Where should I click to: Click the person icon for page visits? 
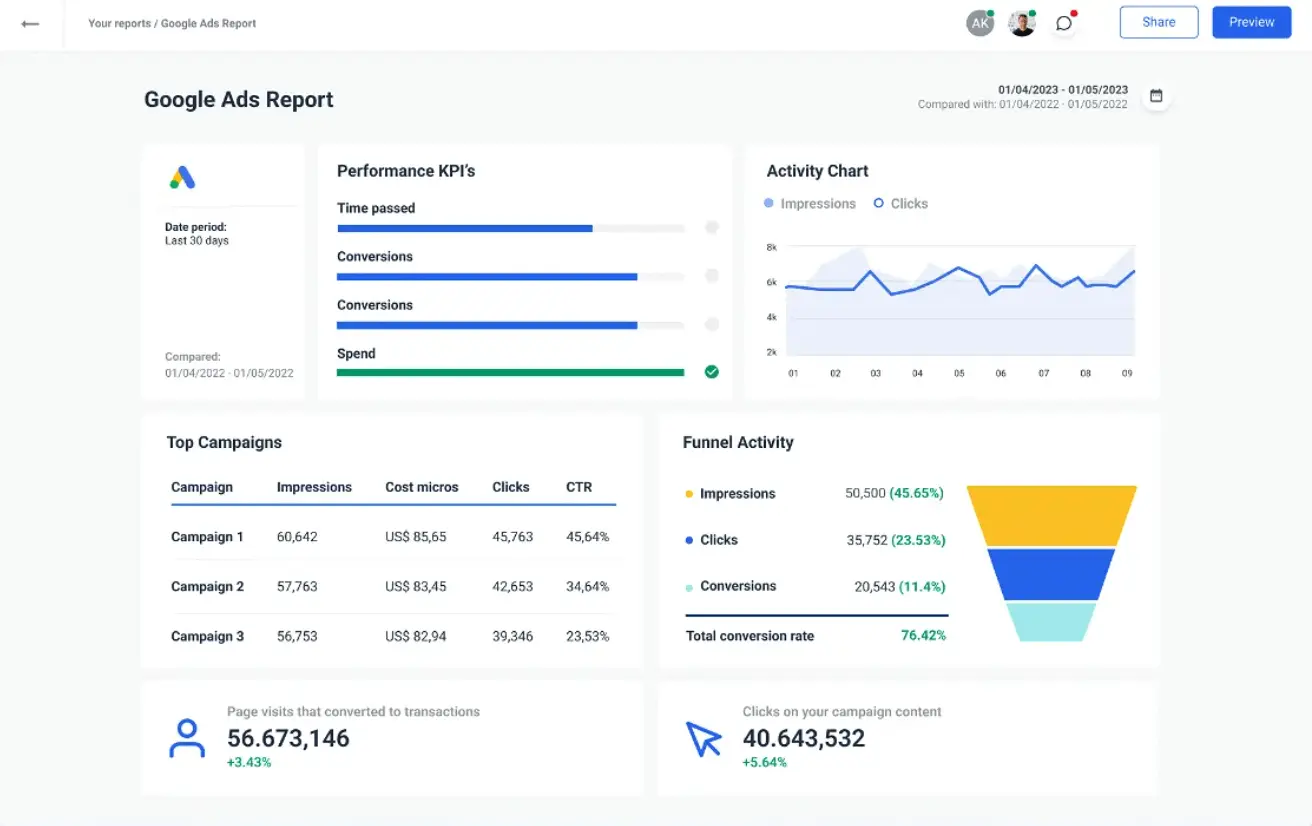coord(187,739)
